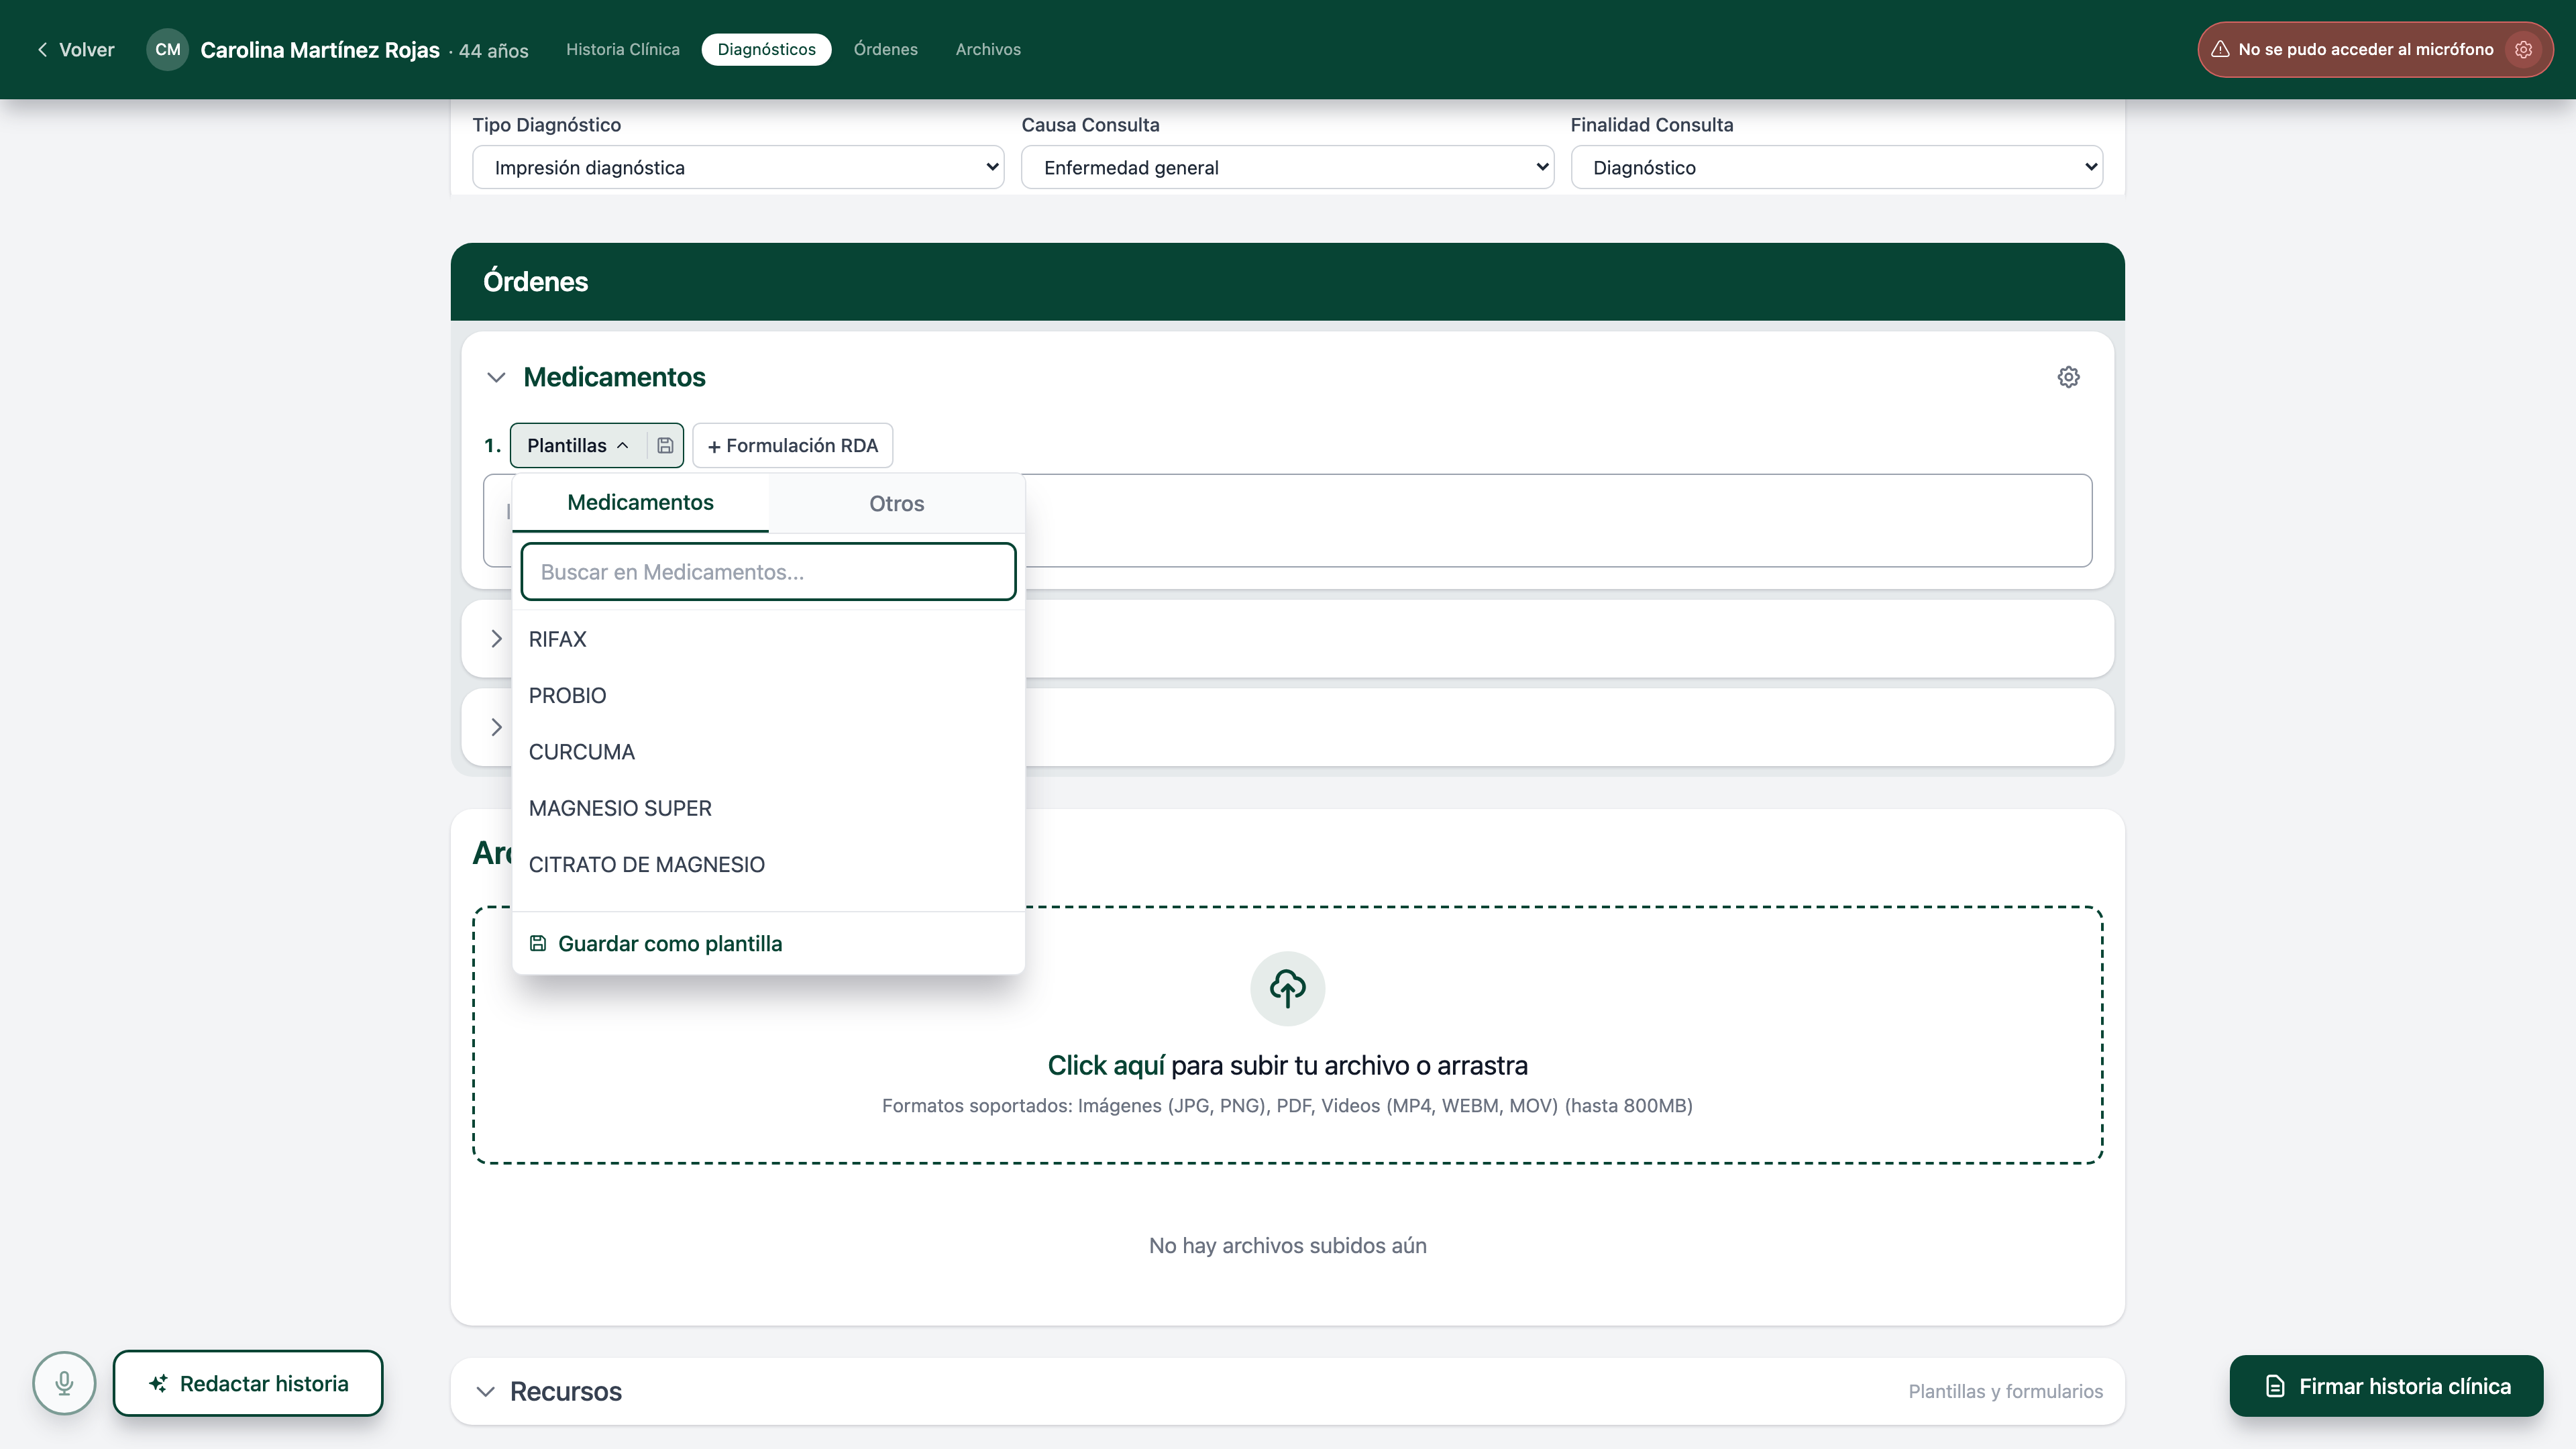The image size is (2576, 1449).
Task: Click Plantillas y formularios label
Action: point(2005,1391)
